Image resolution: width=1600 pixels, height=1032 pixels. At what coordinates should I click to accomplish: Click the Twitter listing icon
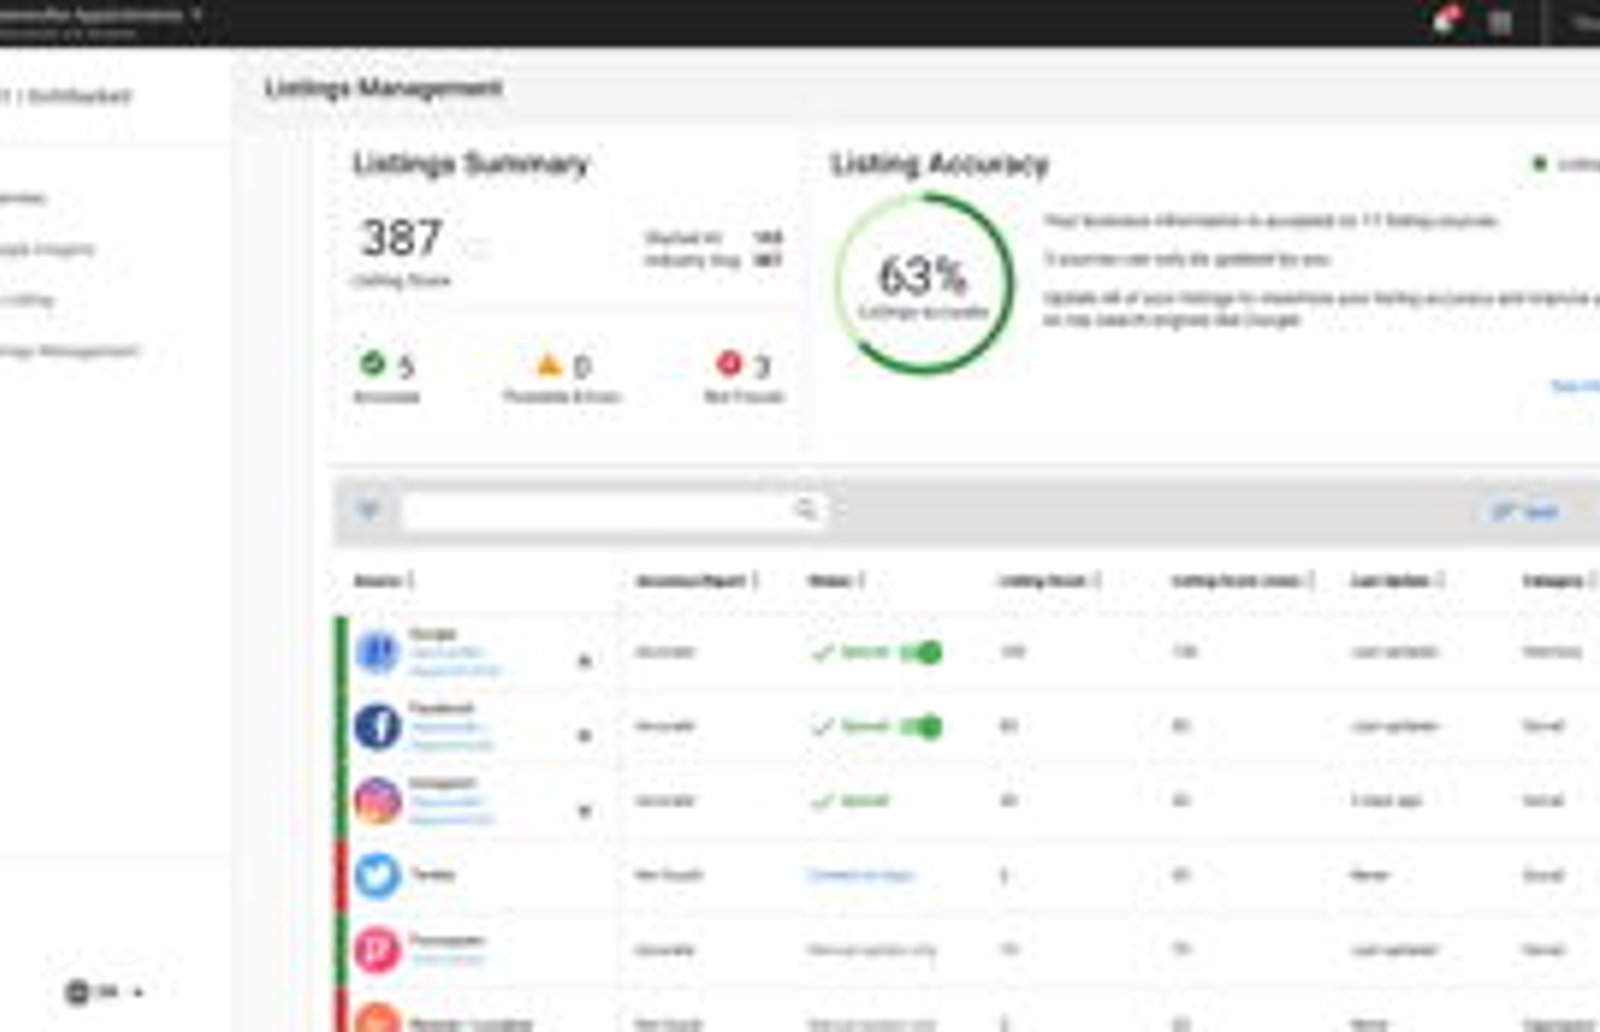(378, 876)
